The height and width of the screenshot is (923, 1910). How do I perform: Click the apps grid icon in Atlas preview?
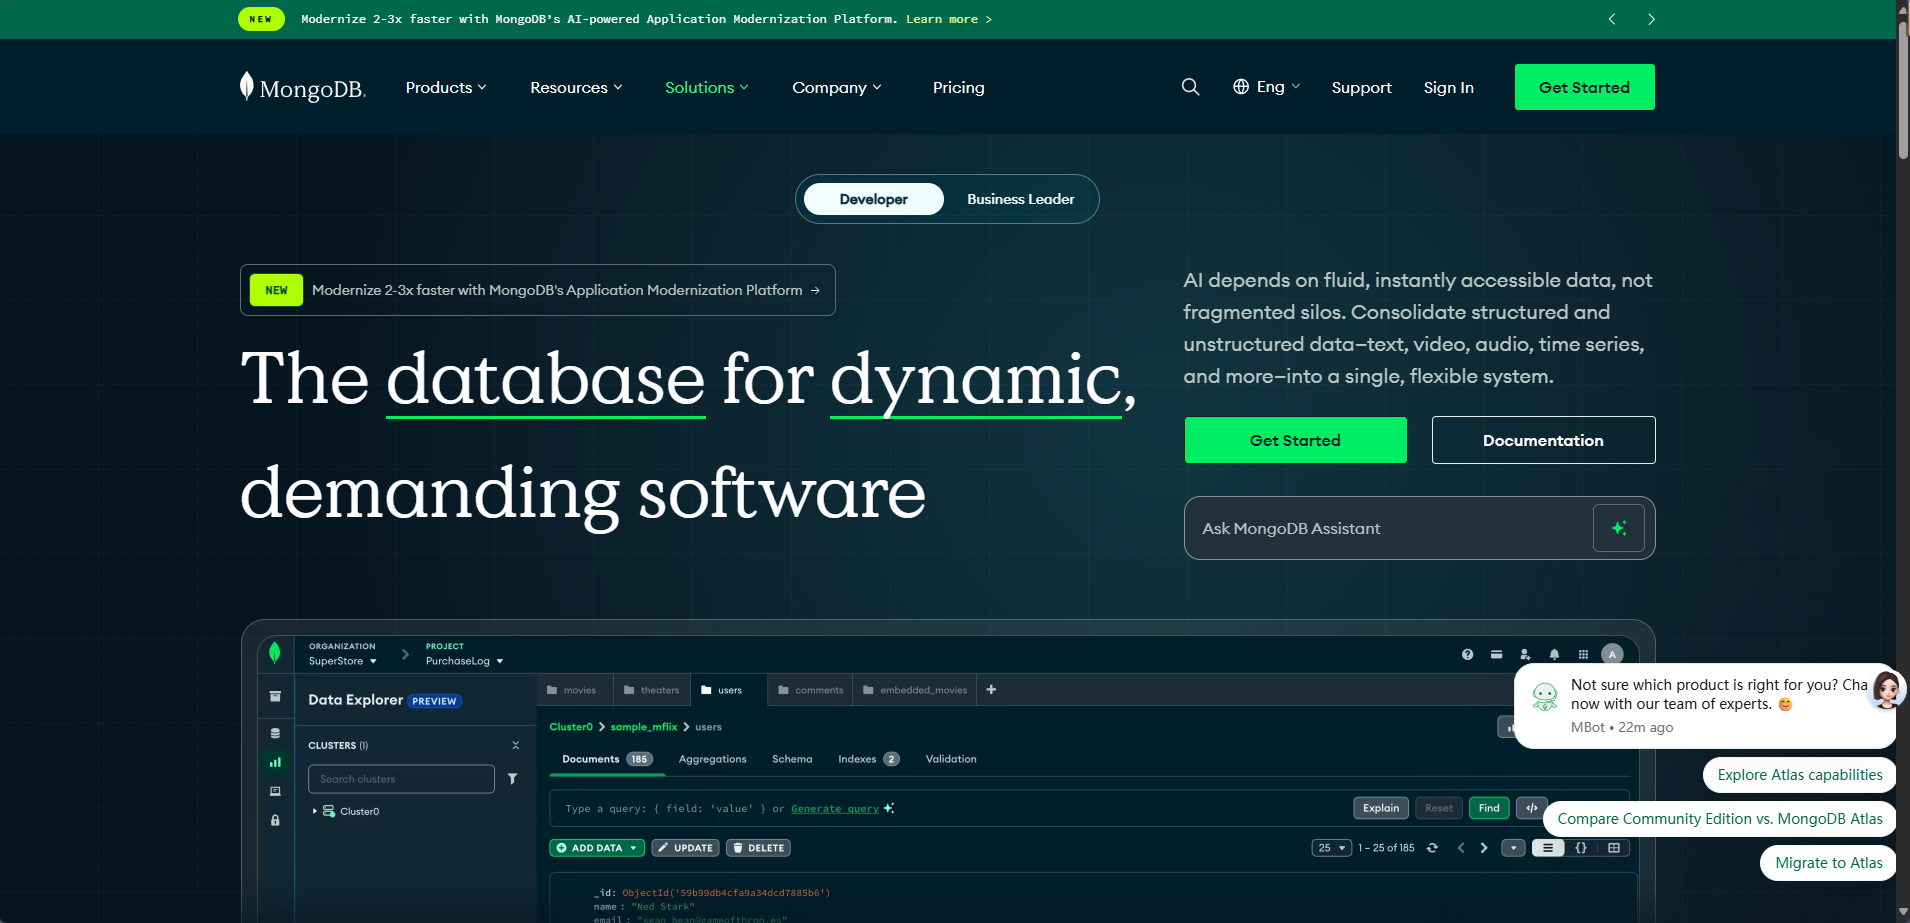click(x=1583, y=654)
